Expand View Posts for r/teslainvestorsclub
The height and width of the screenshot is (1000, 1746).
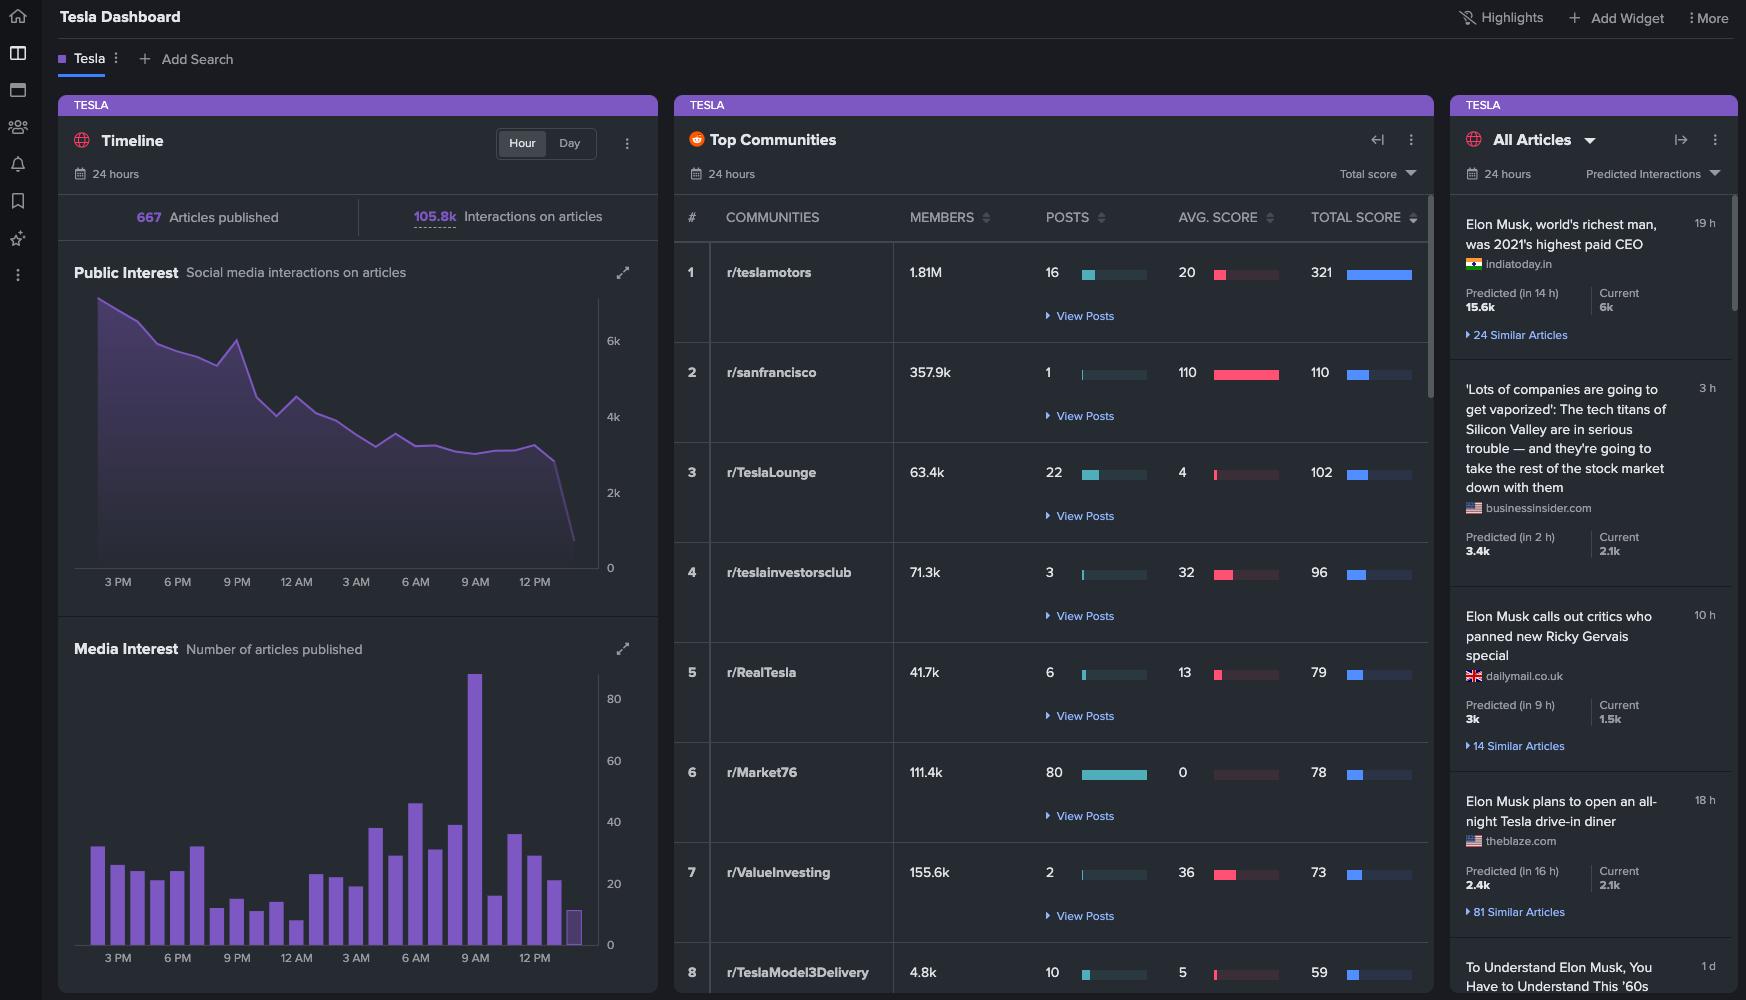(x=1080, y=616)
